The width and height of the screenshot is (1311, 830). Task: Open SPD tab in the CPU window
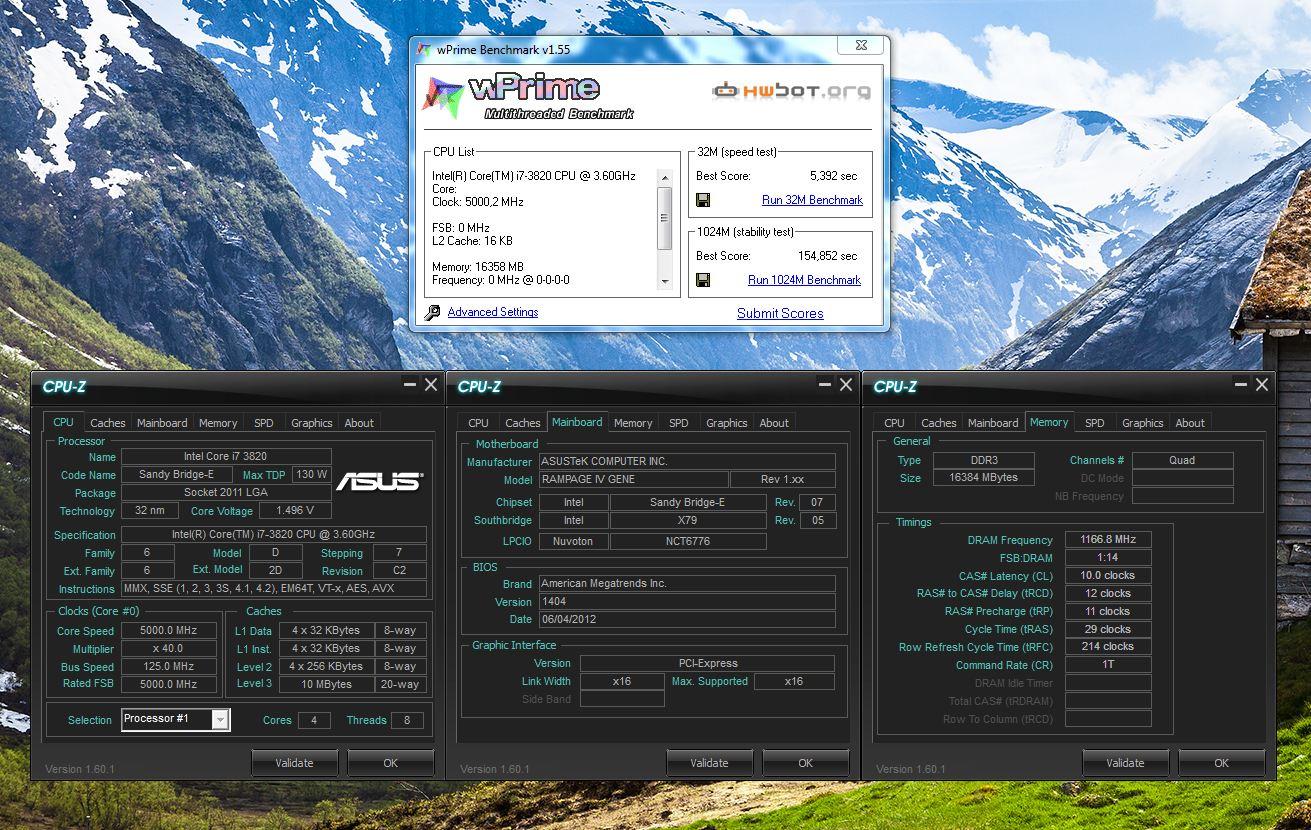(x=264, y=423)
